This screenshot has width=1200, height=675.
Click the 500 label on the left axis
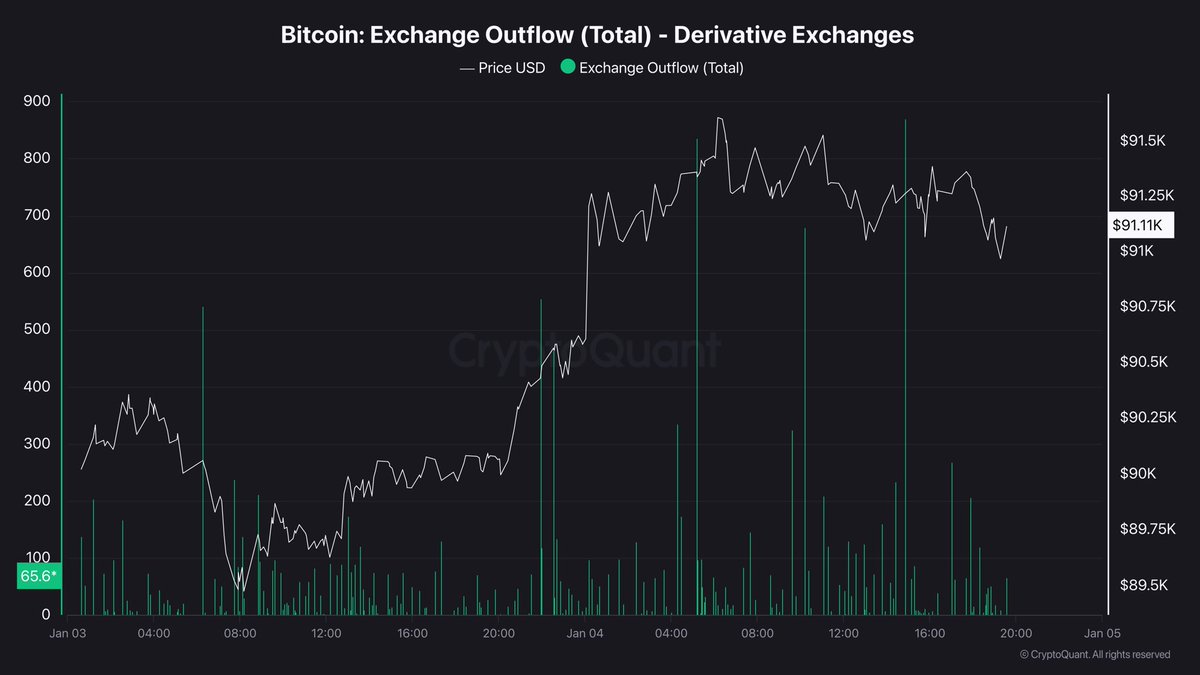tap(37, 330)
